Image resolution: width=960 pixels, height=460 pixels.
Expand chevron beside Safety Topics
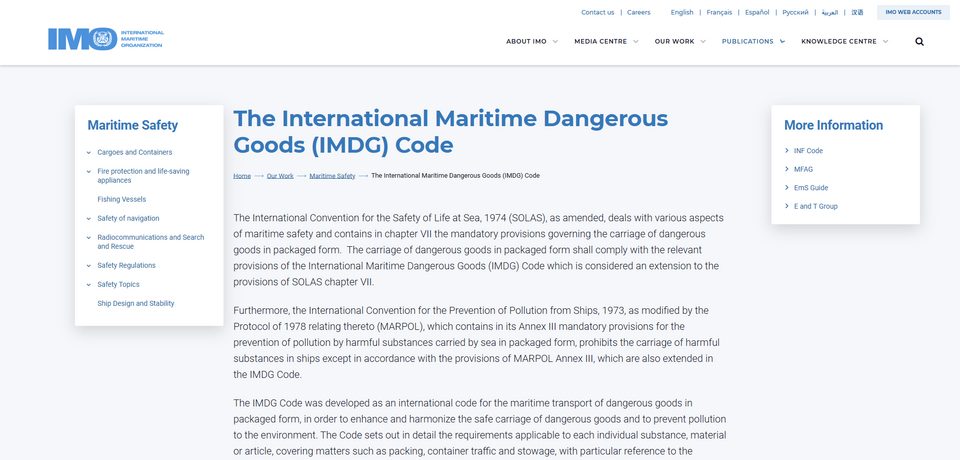coord(89,285)
